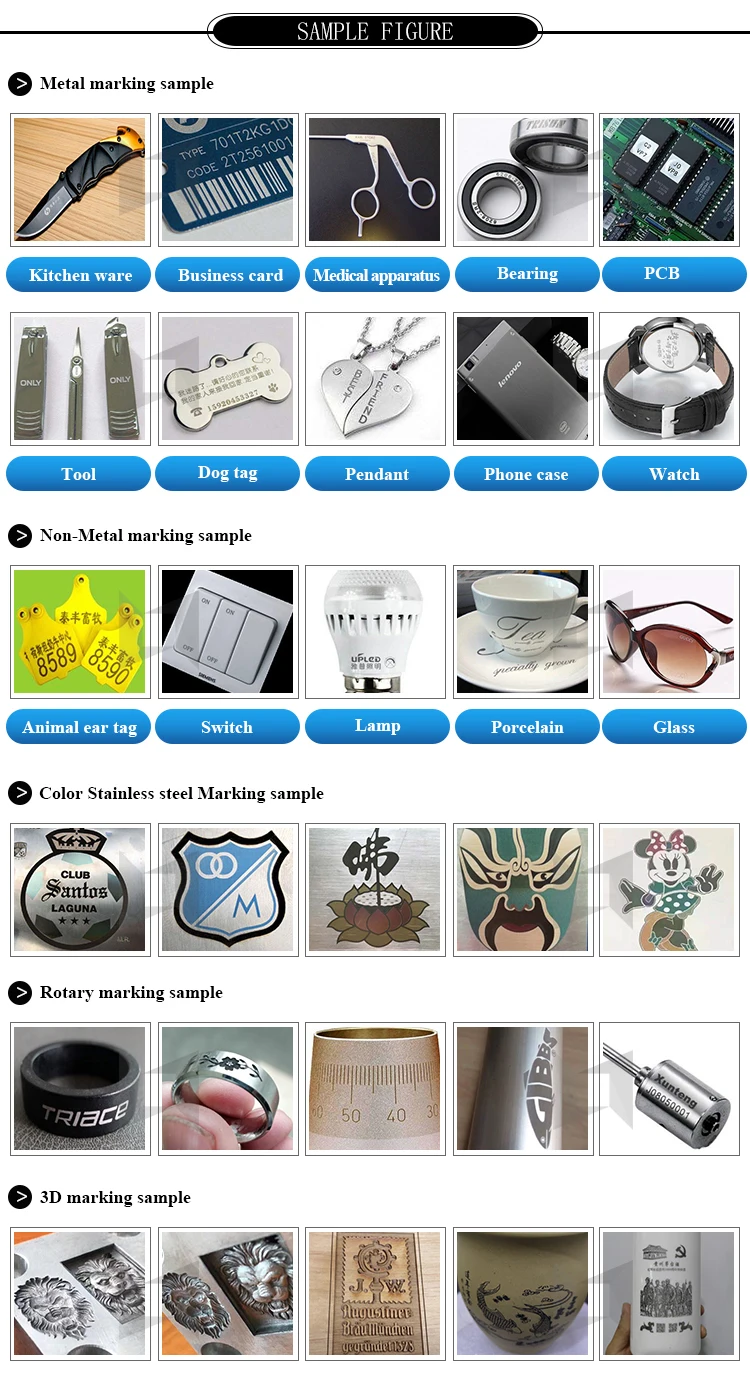This screenshot has height=1391, width=750.
Task: Click the arrow icon beside Metal marking sample
Action: [20, 83]
